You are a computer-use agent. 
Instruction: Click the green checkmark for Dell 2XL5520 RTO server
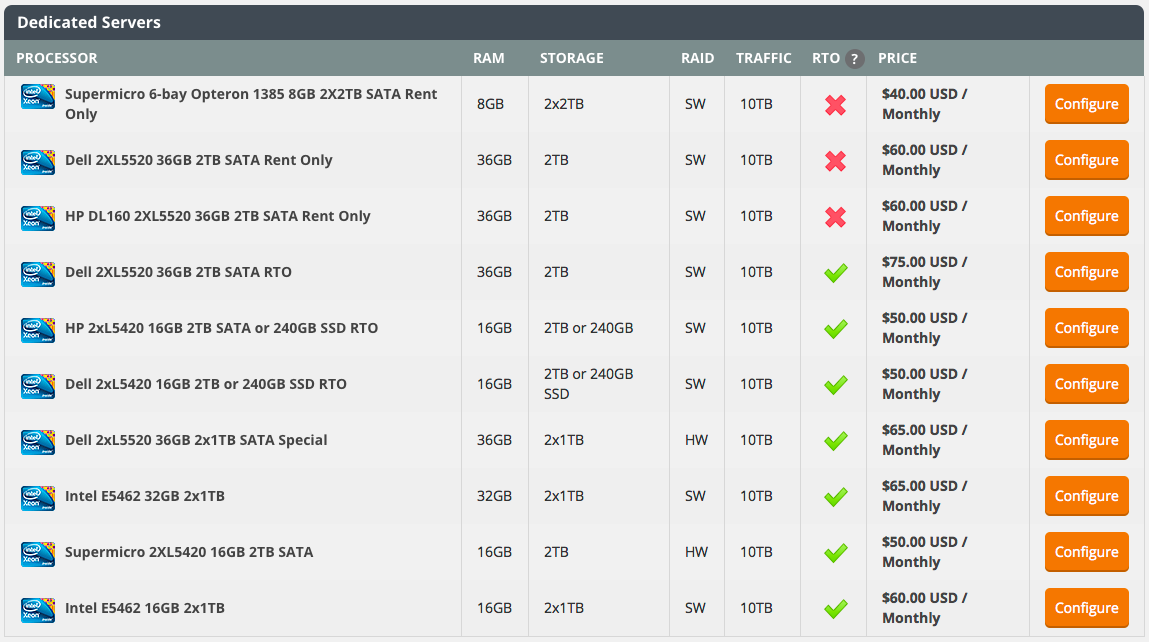835,272
